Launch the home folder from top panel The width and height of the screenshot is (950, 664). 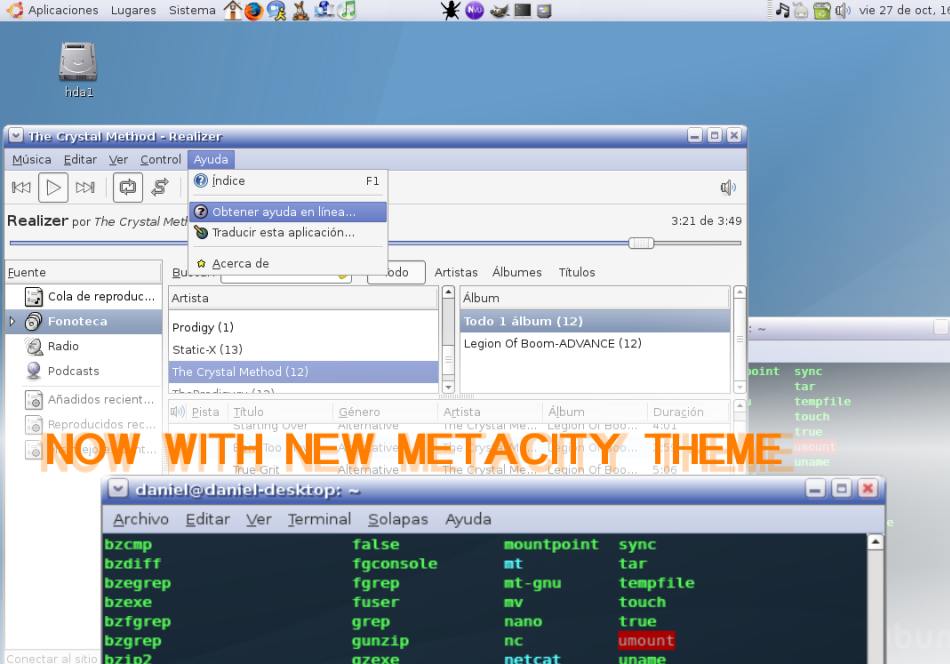[232, 10]
